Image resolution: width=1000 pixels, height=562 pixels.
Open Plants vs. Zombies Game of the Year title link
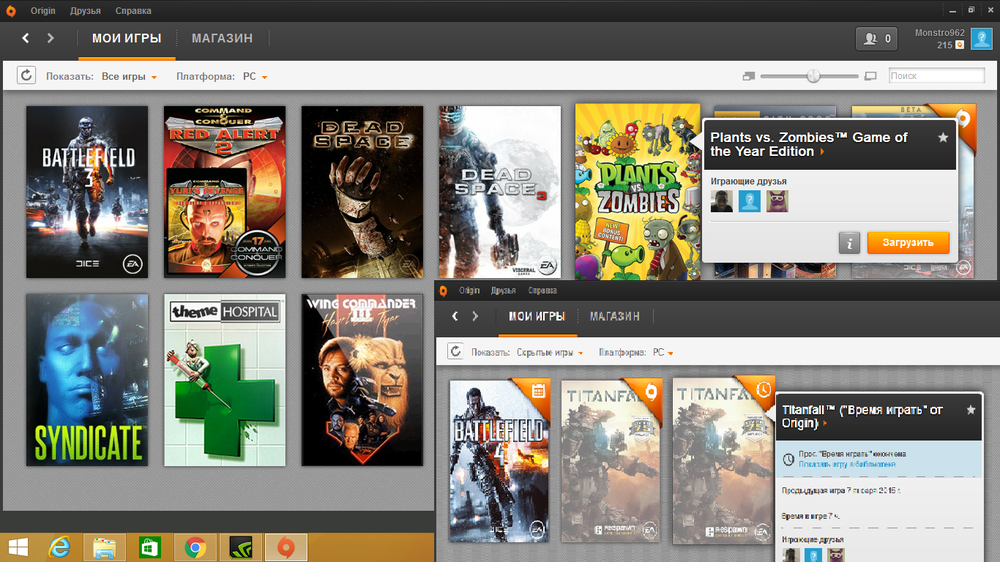(x=809, y=145)
